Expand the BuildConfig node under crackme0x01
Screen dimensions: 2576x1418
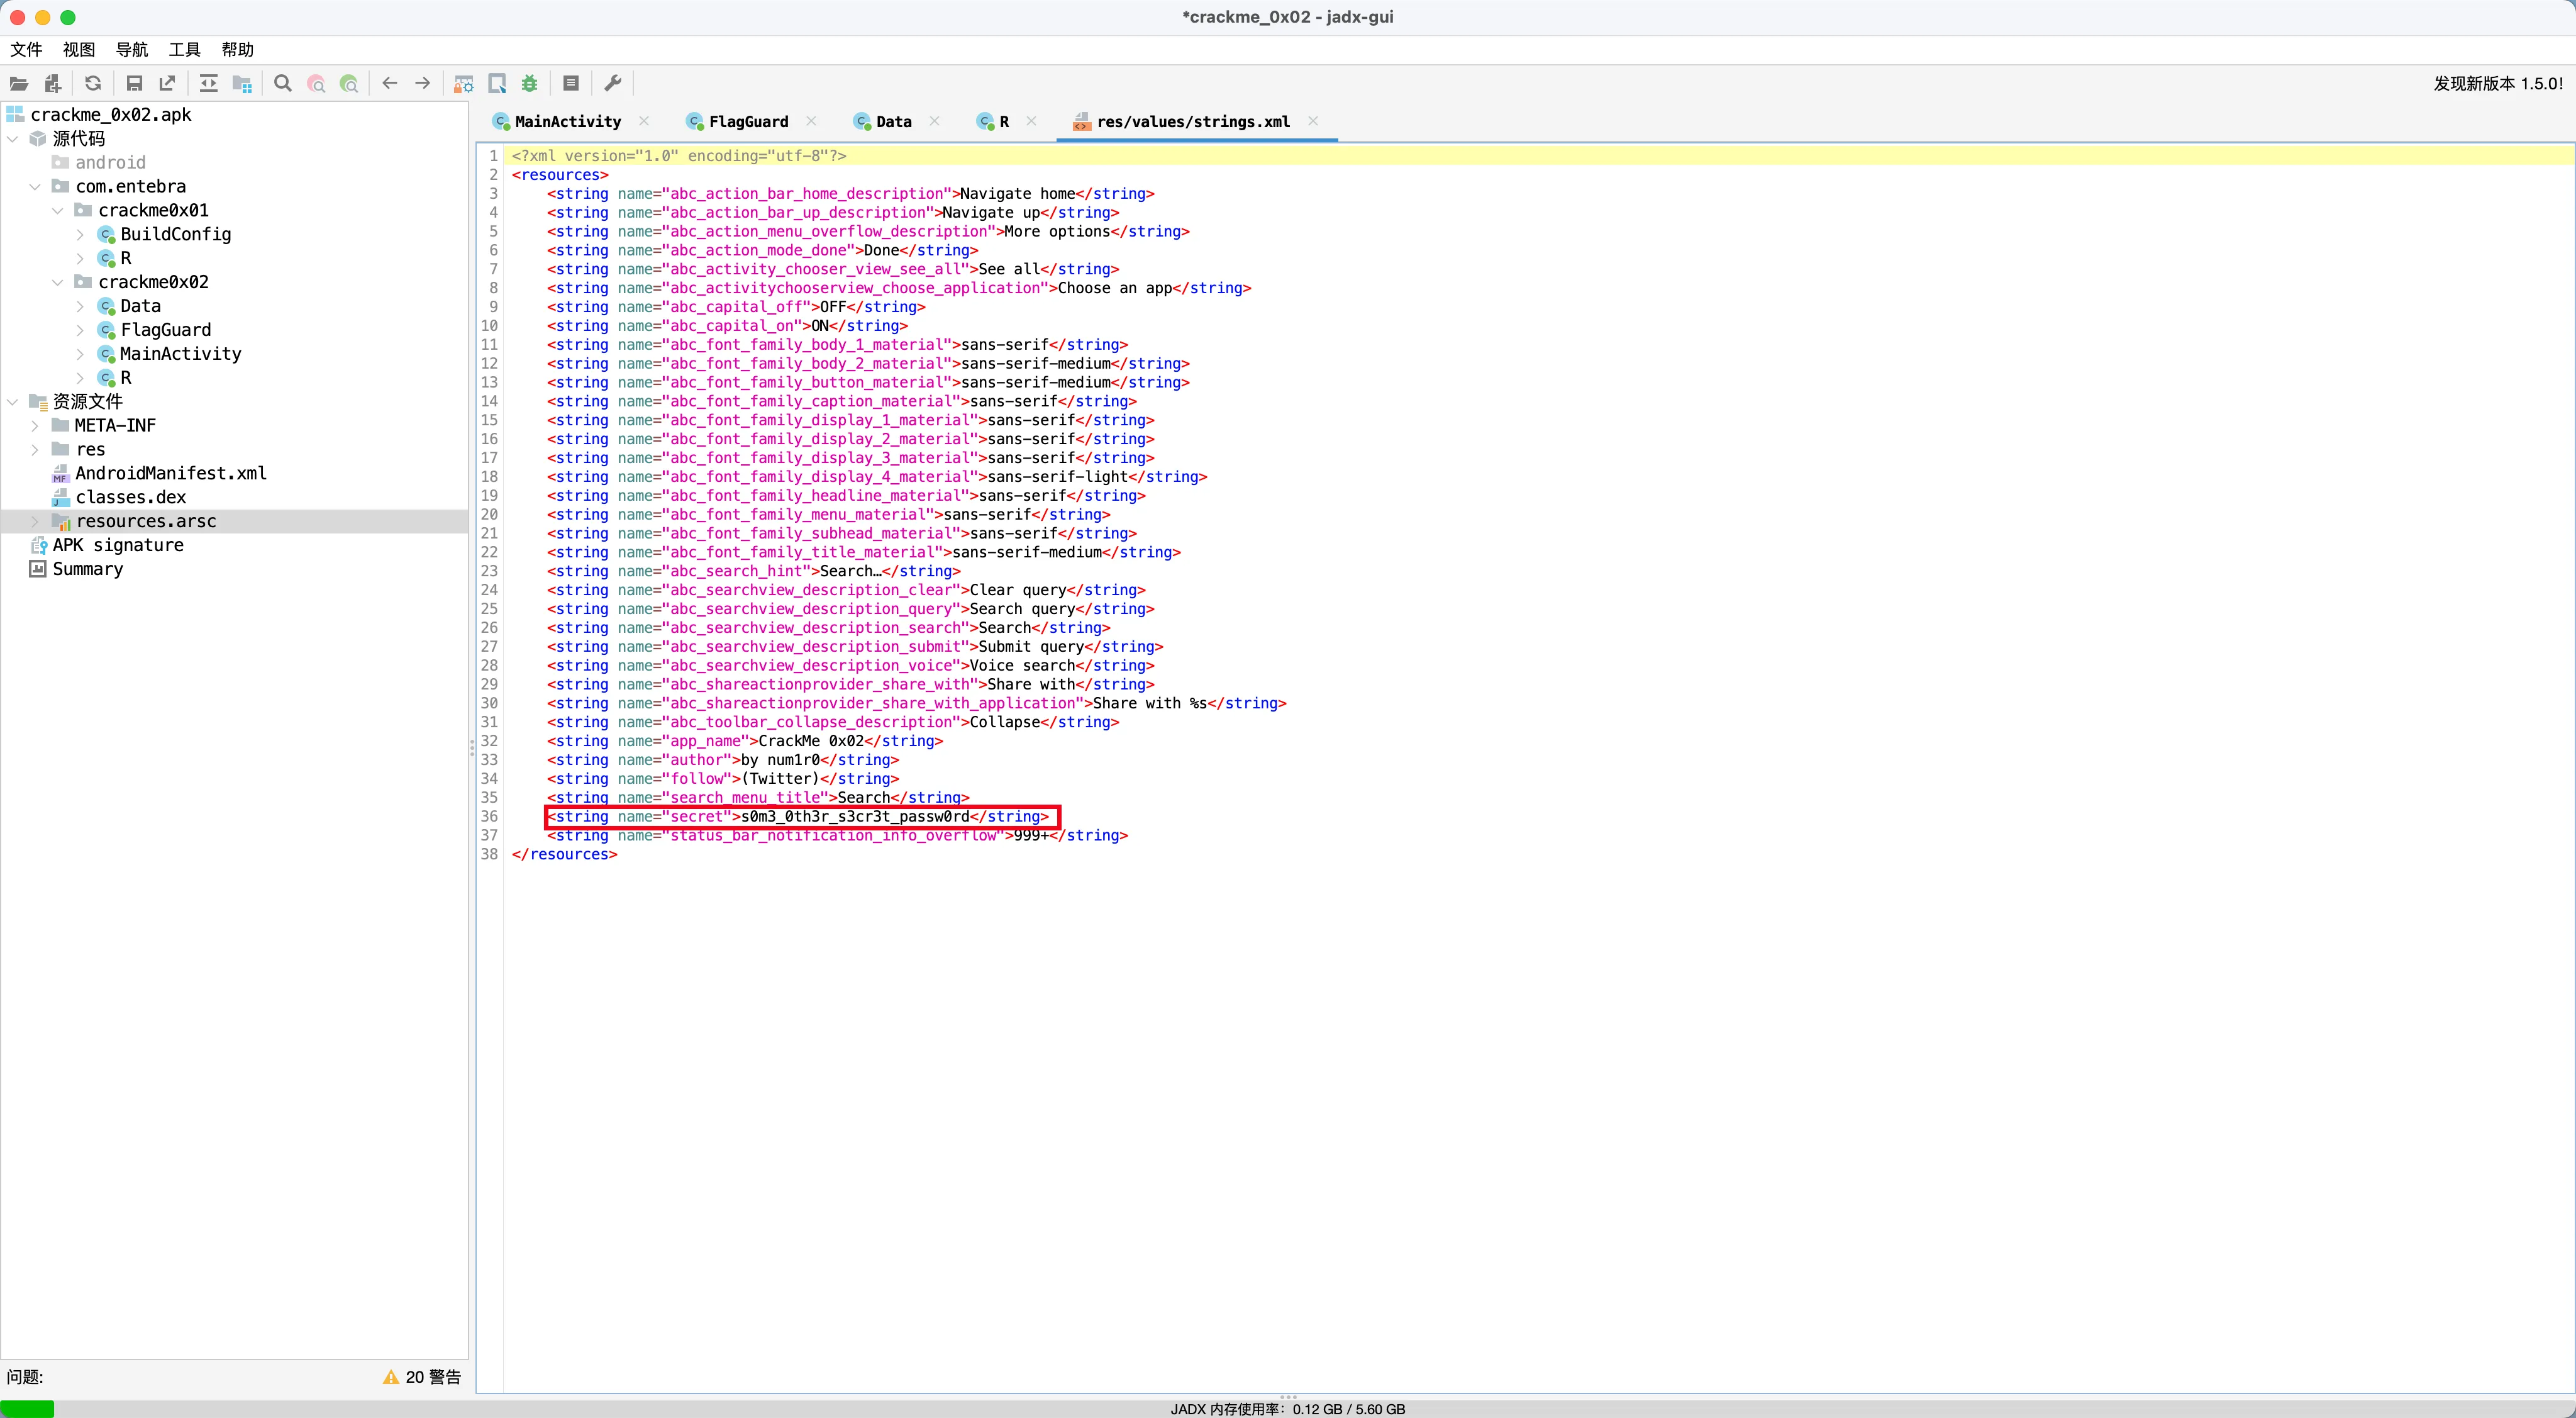[80, 234]
